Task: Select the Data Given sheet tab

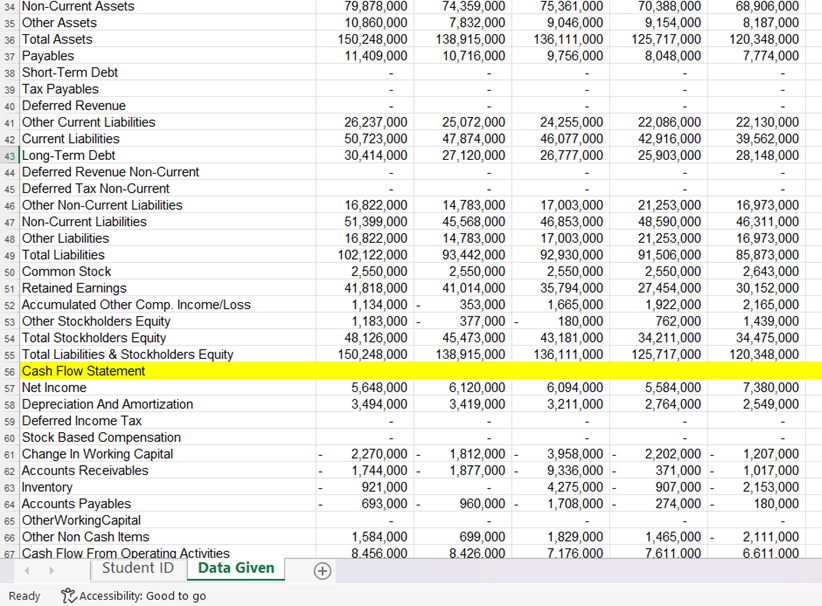Action: pos(235,568)
